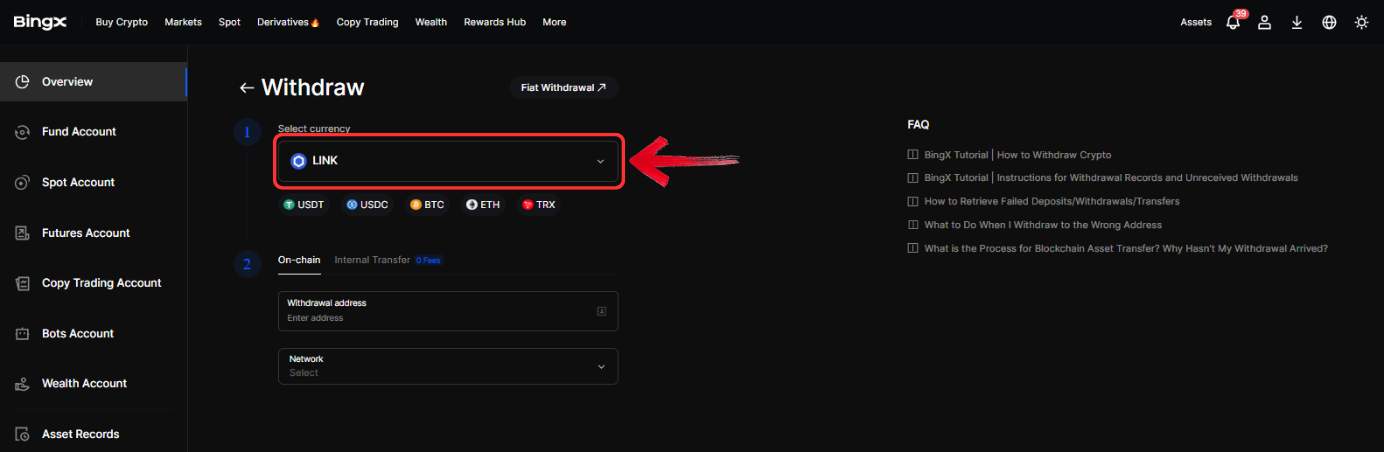Screen dimensions: 1384x452
Task: Open the Rewards Hub menu
Action: point(495,22)
